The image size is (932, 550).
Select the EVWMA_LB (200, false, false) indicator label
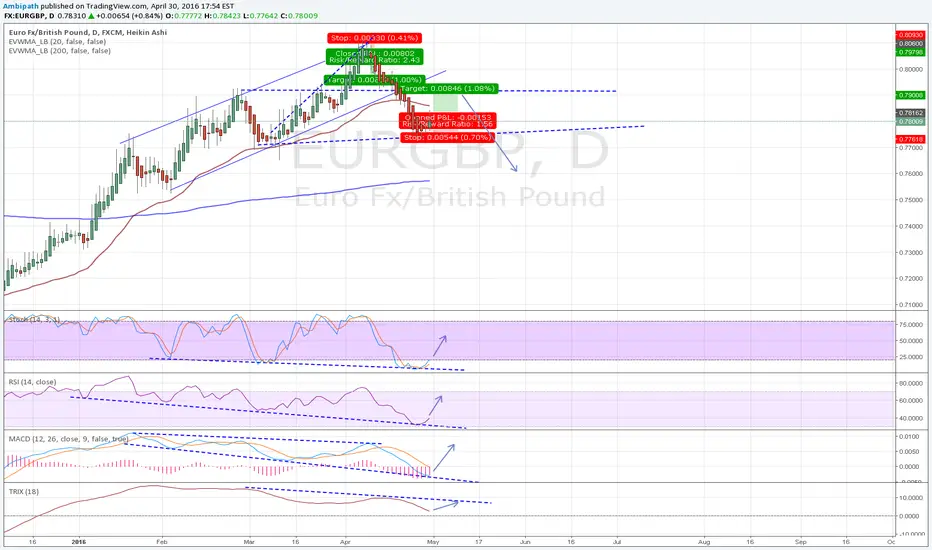(59, 51)
